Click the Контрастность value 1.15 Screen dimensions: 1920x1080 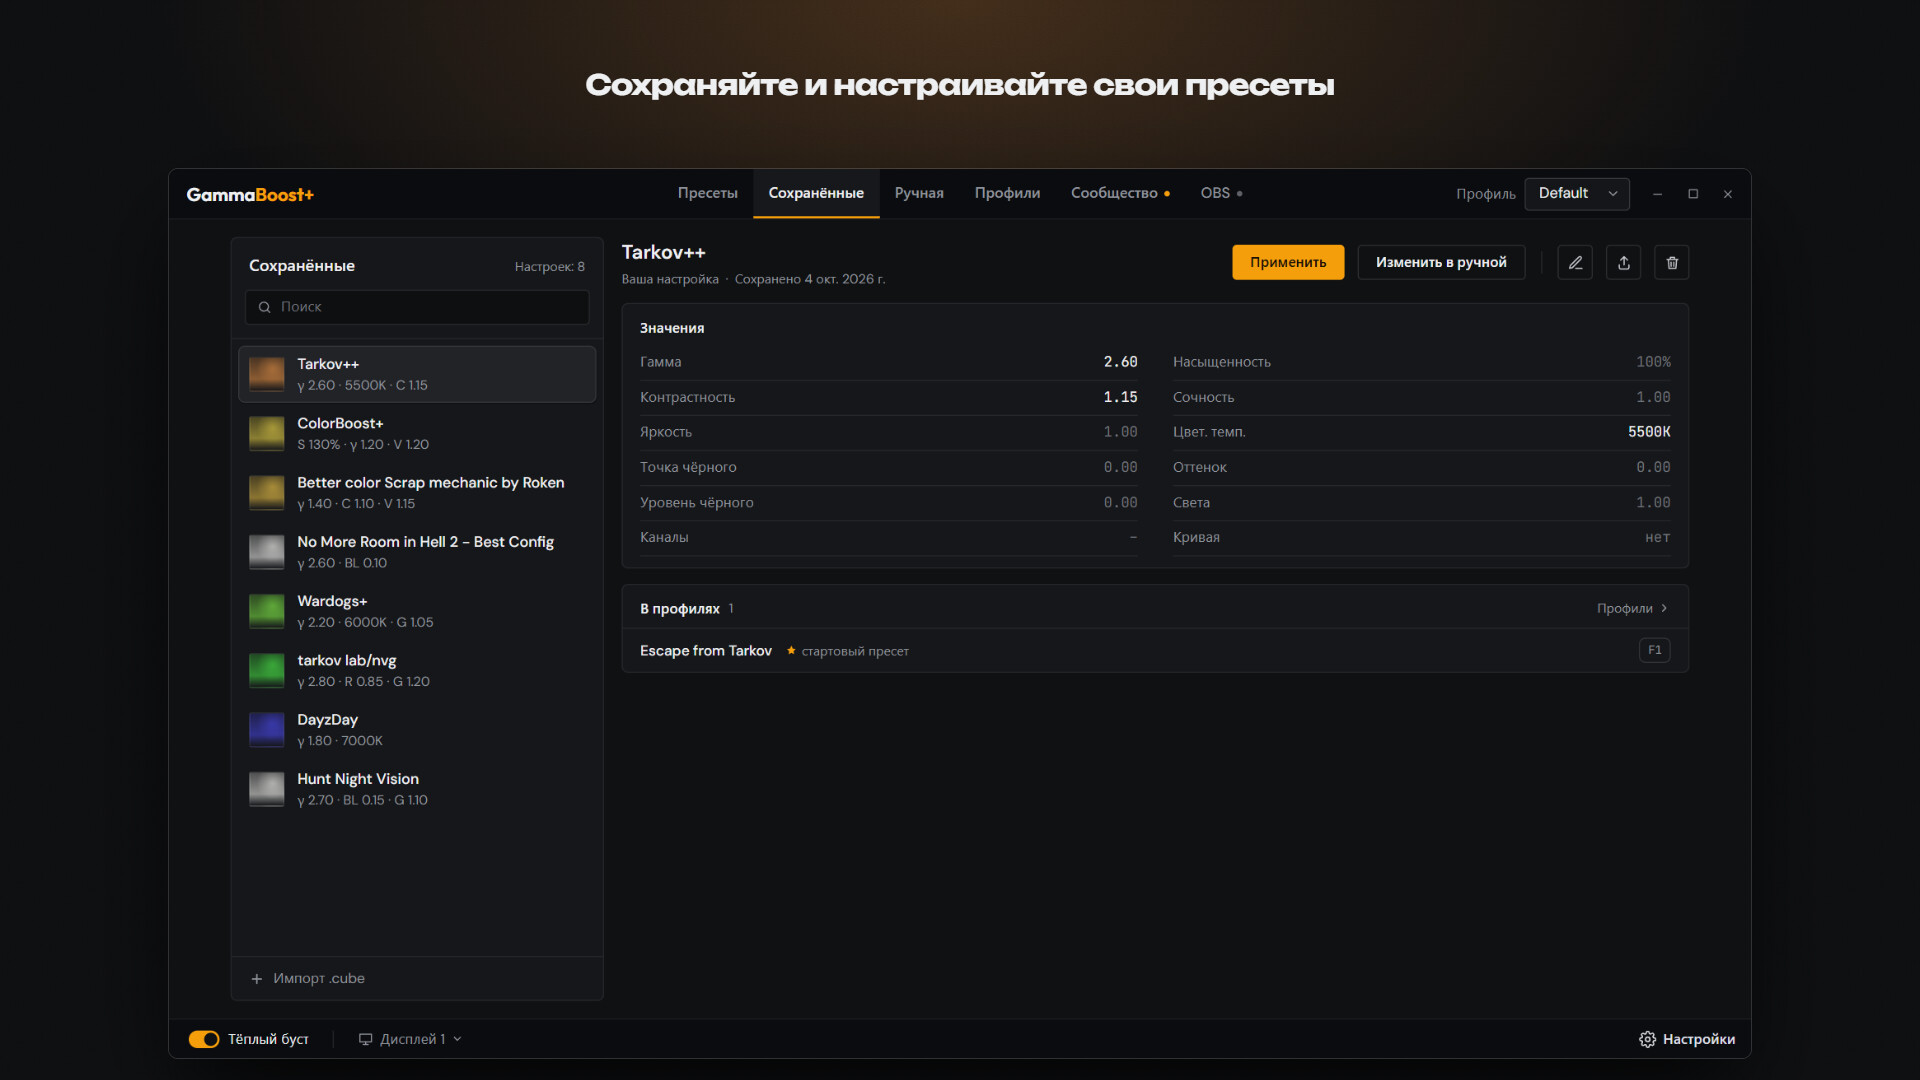[x=1120, y=398]
